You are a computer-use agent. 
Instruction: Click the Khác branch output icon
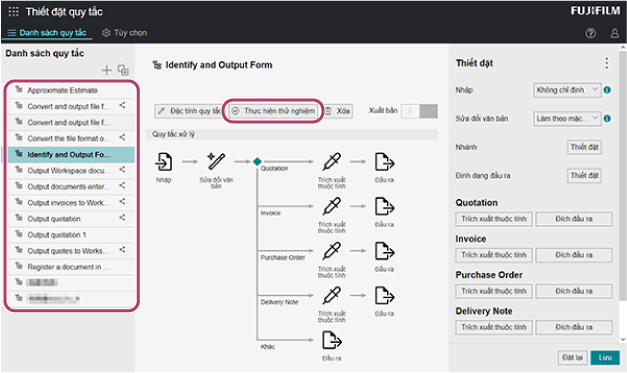(332, 340)
